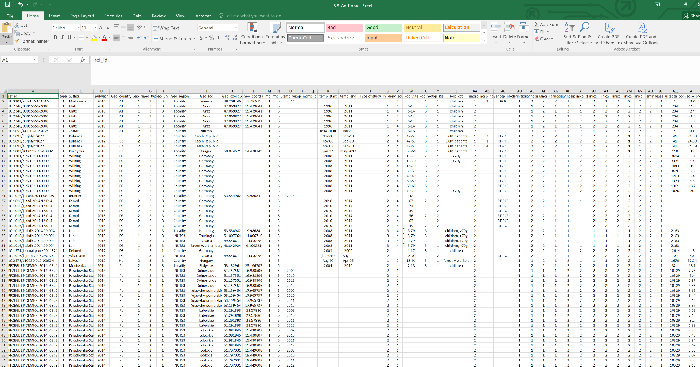The height and width of the screenshot is (367, 700).
Task: Switch to the Page Layout tab
Action: click(x=83, y=16)
